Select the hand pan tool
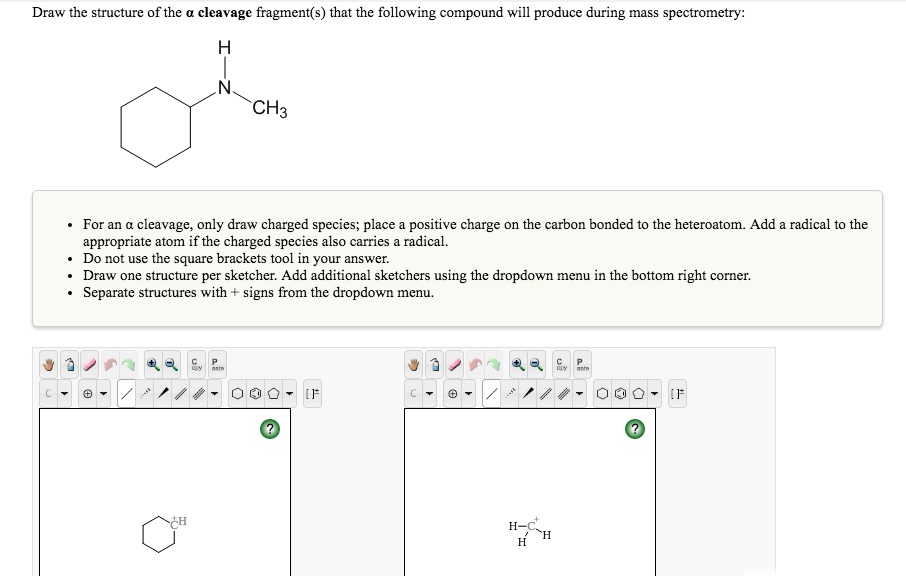The image size is (906, 576). (x=48, y=364)
